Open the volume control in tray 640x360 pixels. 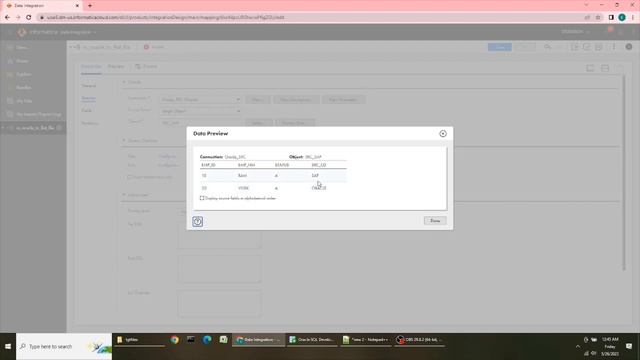pos(594,353)
